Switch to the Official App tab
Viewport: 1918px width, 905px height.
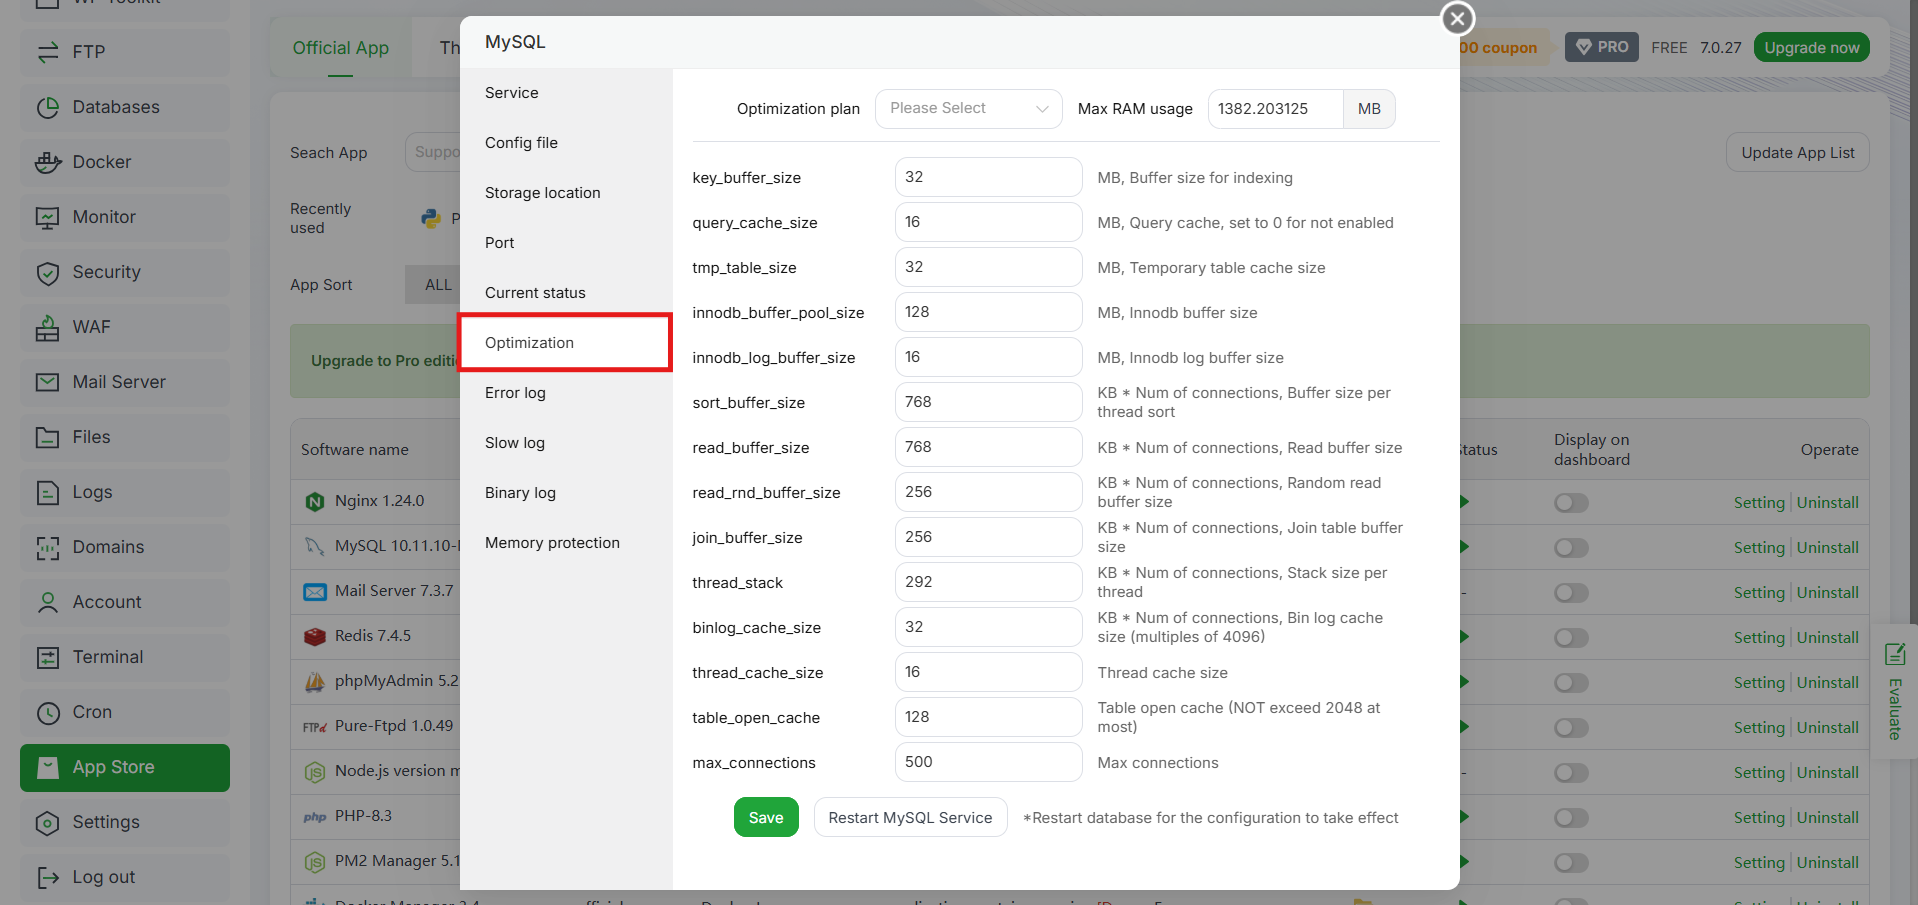pos(340,48)
